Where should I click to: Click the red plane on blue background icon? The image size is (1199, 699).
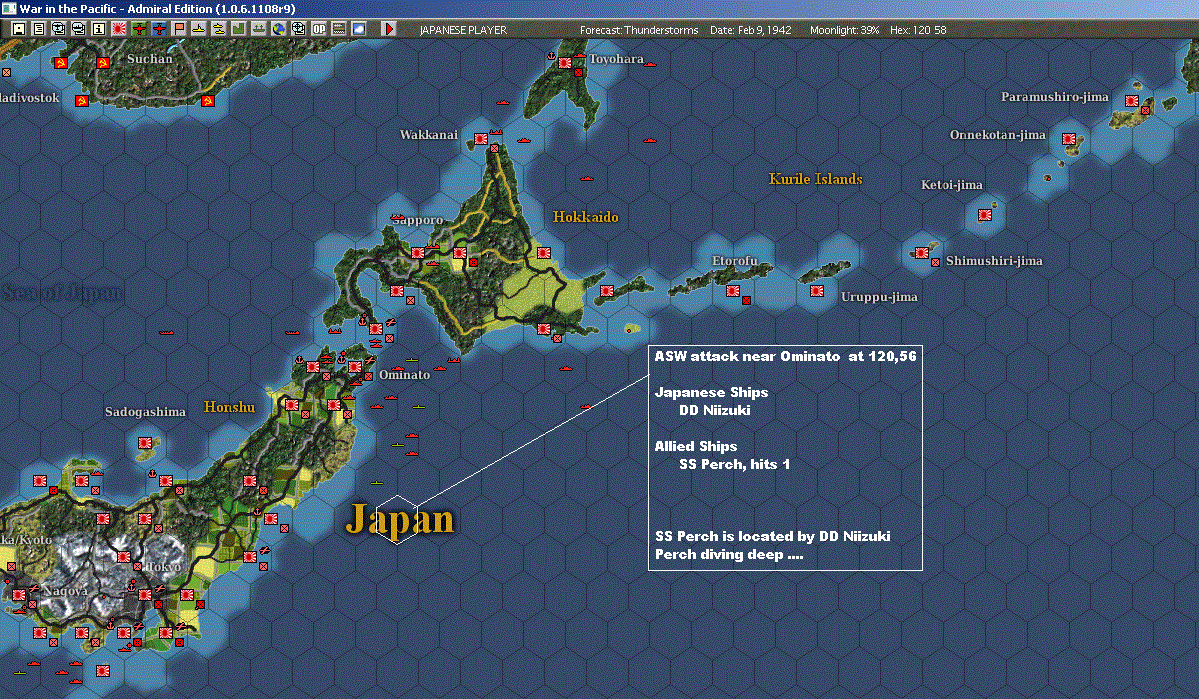[159, 29]
